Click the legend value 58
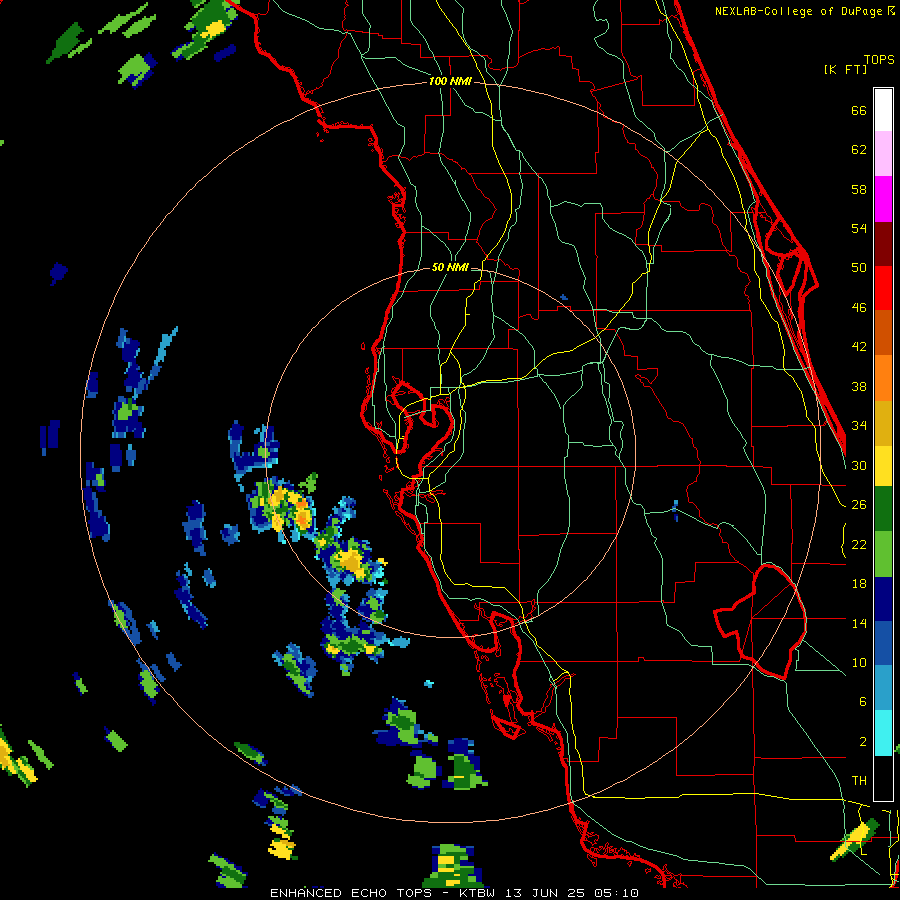 859,189
